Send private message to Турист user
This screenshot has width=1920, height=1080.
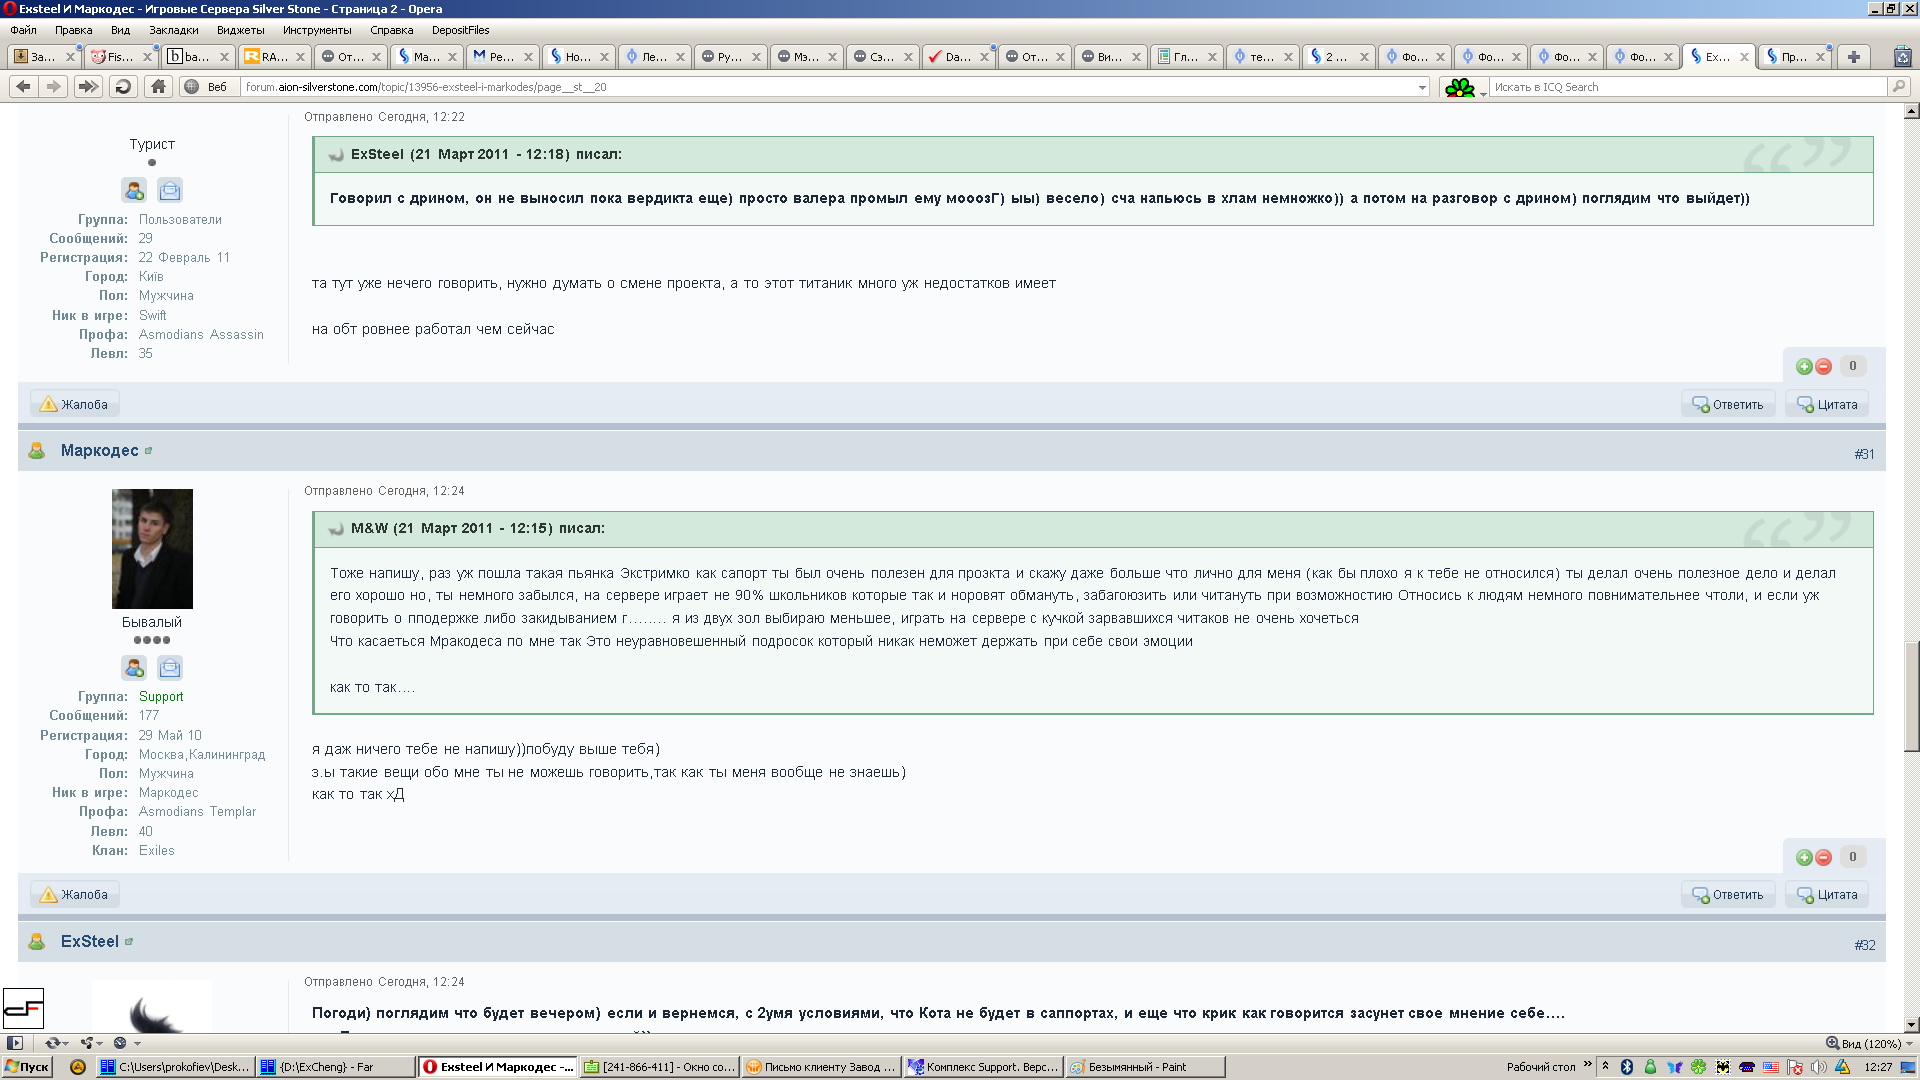(170, 190)
